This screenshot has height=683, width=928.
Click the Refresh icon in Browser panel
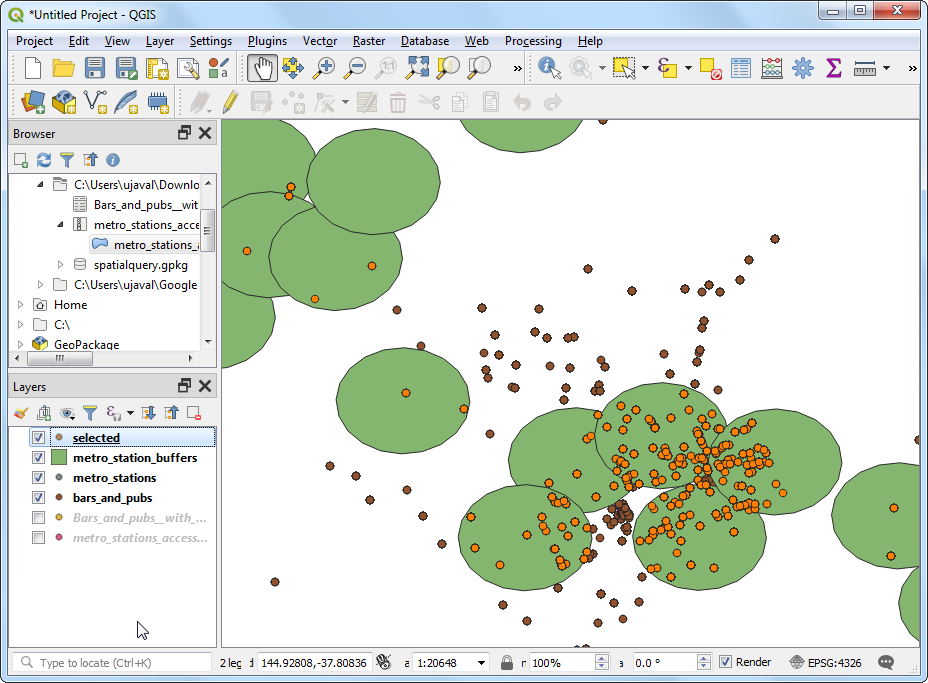click(x=44, y=160)
